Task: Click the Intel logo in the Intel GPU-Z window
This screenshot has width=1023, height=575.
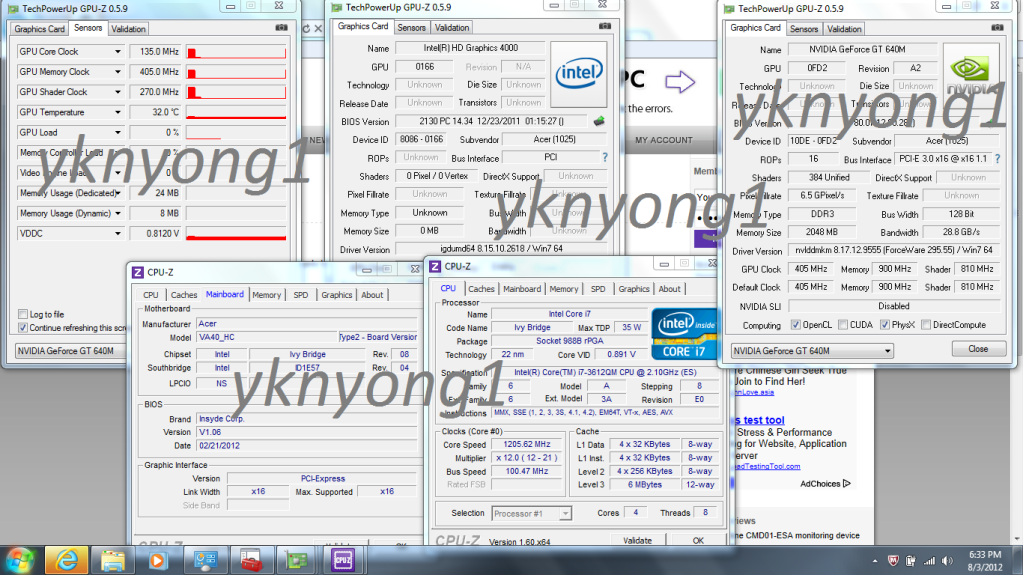Action: tap(579, 74)
